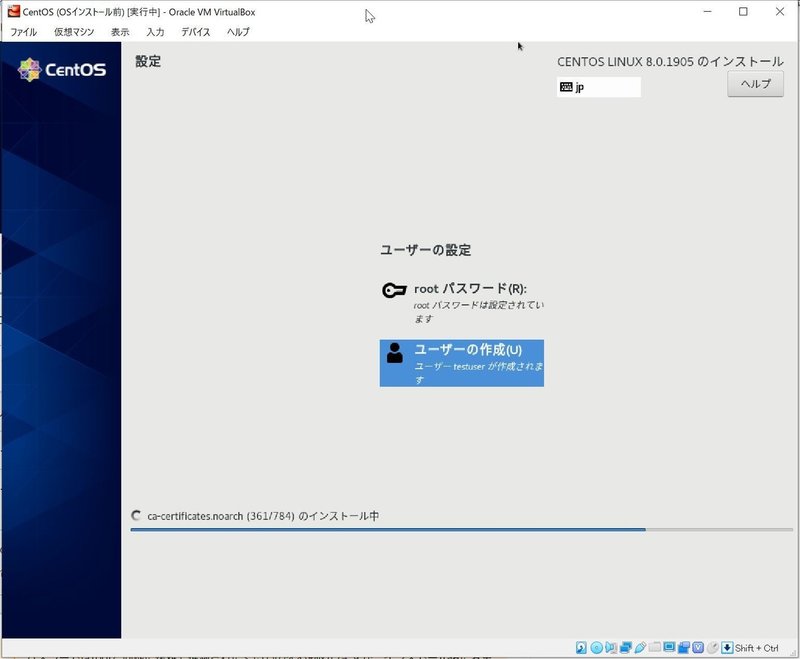Click the user creation person icon
The image size is (800, 659).
point(394,353)
